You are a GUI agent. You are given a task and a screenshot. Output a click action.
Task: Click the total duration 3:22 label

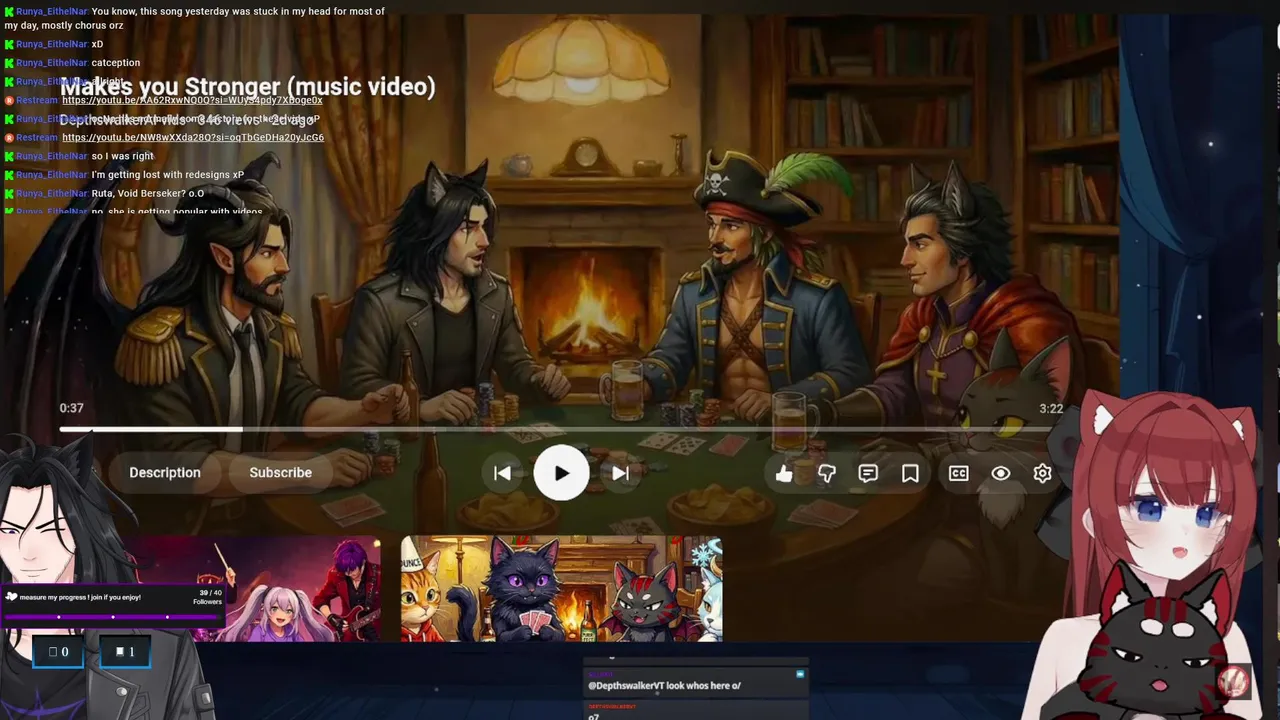click(1051, 408)
